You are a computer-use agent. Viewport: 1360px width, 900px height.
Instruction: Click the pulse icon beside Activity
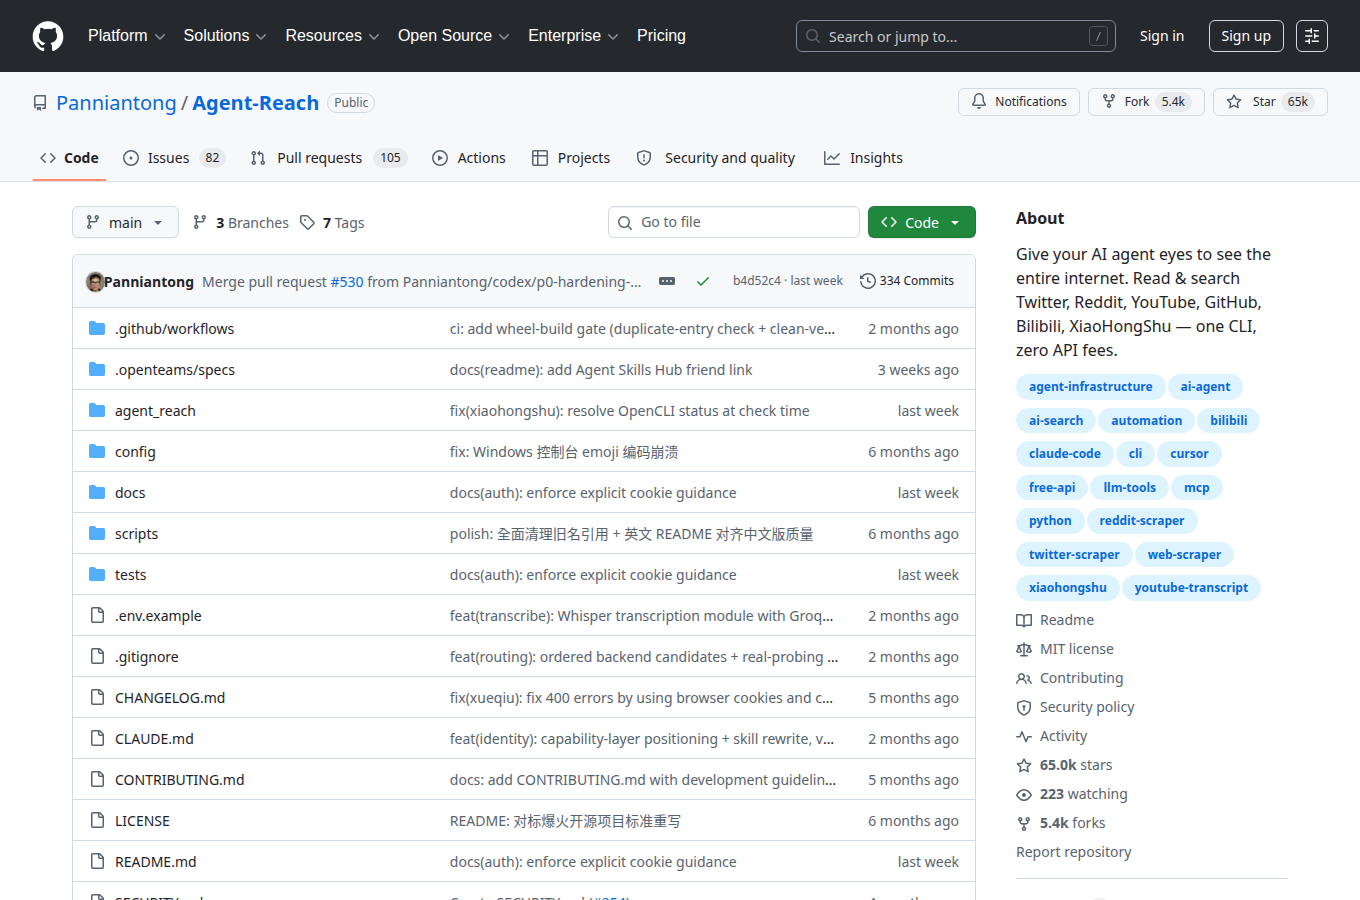(x=1024, y=736)
